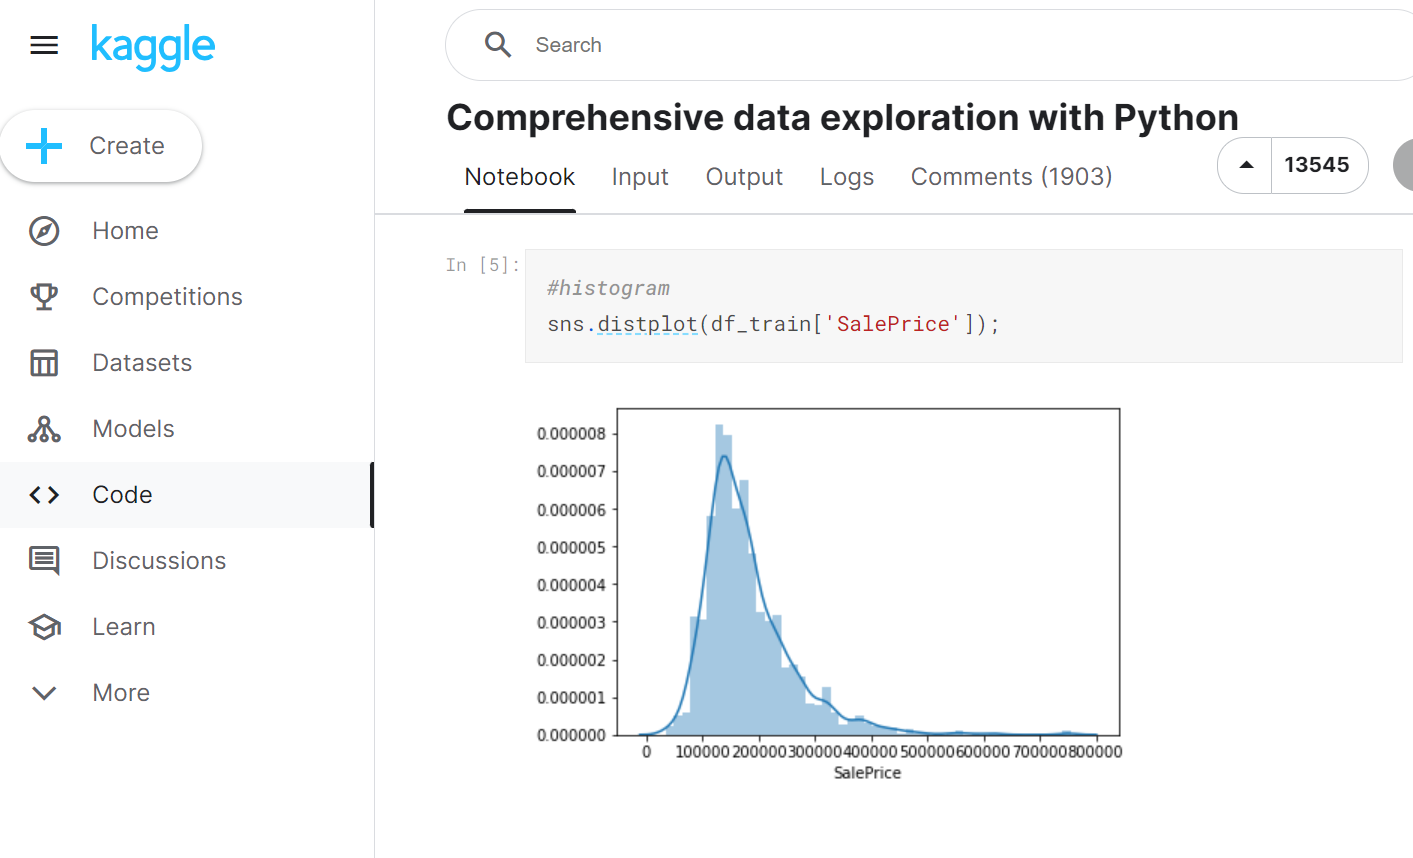The image size is (1413, 858).
Task: Click the search magnifier icon
Action: [497, 45]
